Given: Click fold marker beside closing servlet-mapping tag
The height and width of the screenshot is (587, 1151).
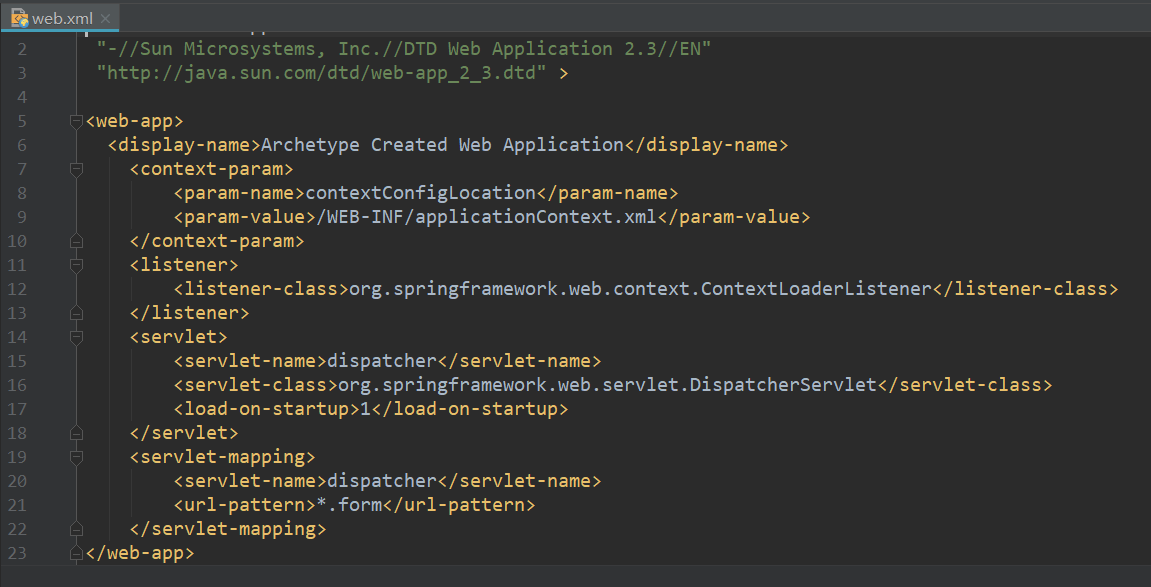Looking at the screenshot, I should pos(75,529).
